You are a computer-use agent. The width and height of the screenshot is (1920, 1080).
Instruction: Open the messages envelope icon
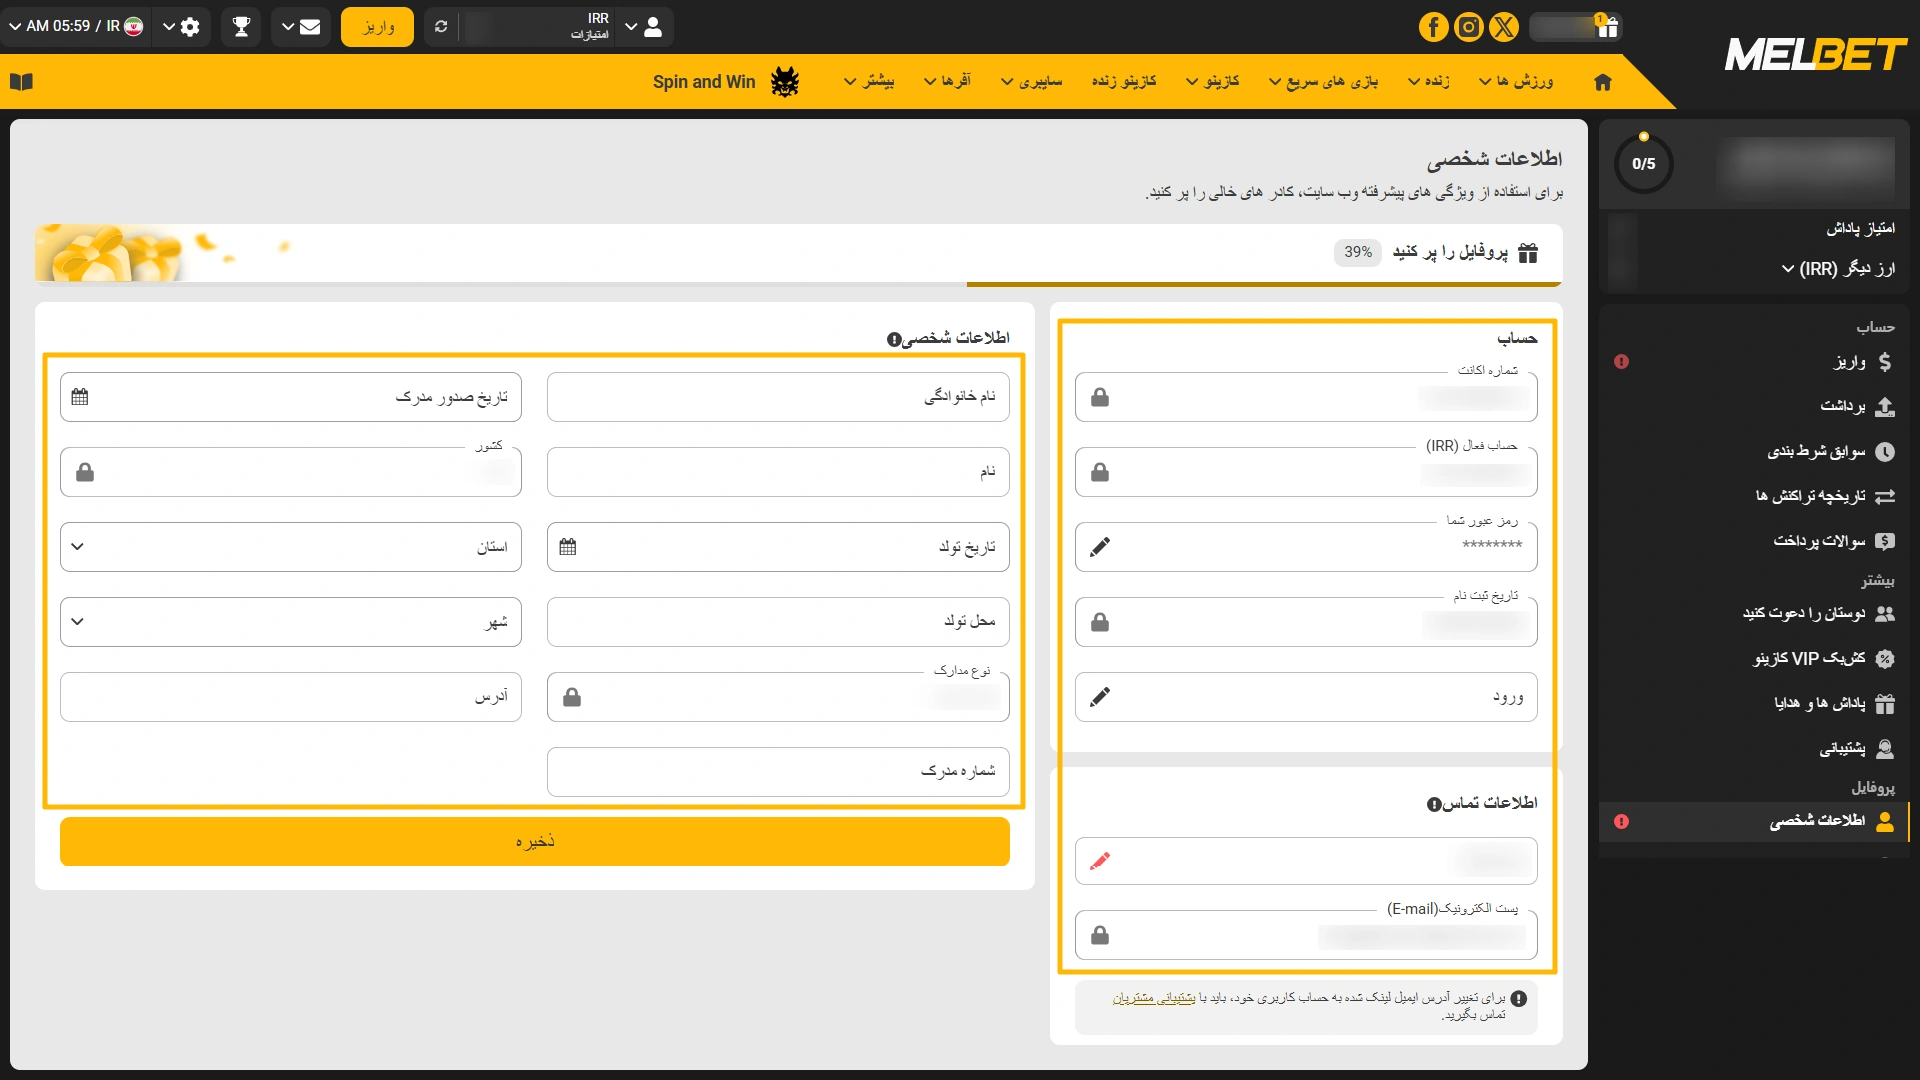[310, 27]
